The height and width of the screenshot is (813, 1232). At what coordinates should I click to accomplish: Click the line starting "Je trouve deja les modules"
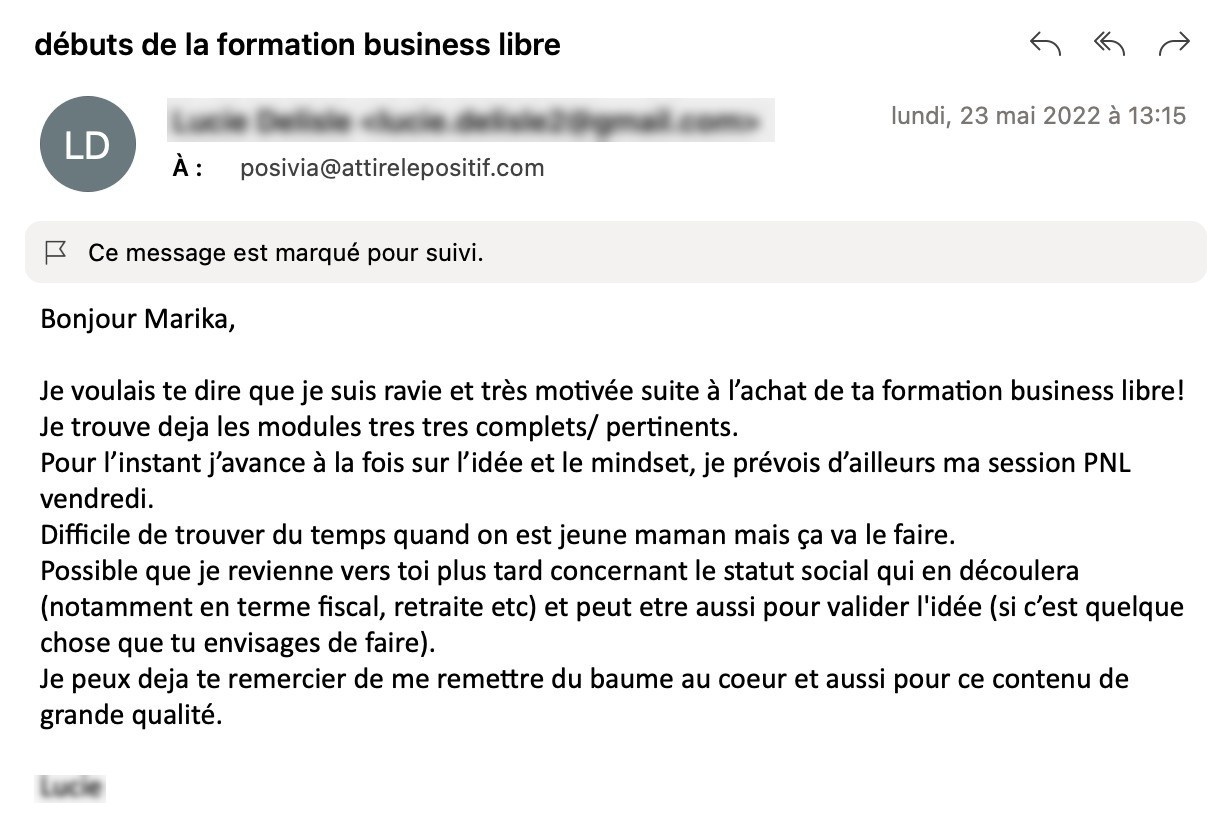pos(389,427)
